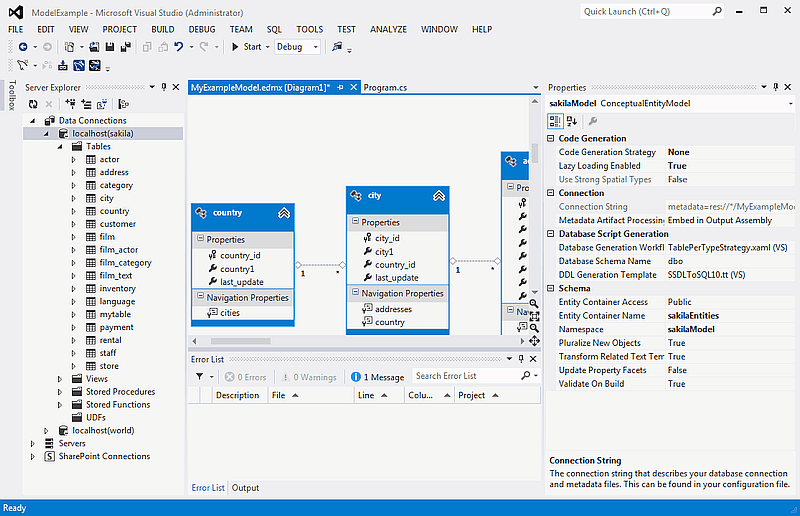Open the Debug configuration dropdown

pos(297,47)
